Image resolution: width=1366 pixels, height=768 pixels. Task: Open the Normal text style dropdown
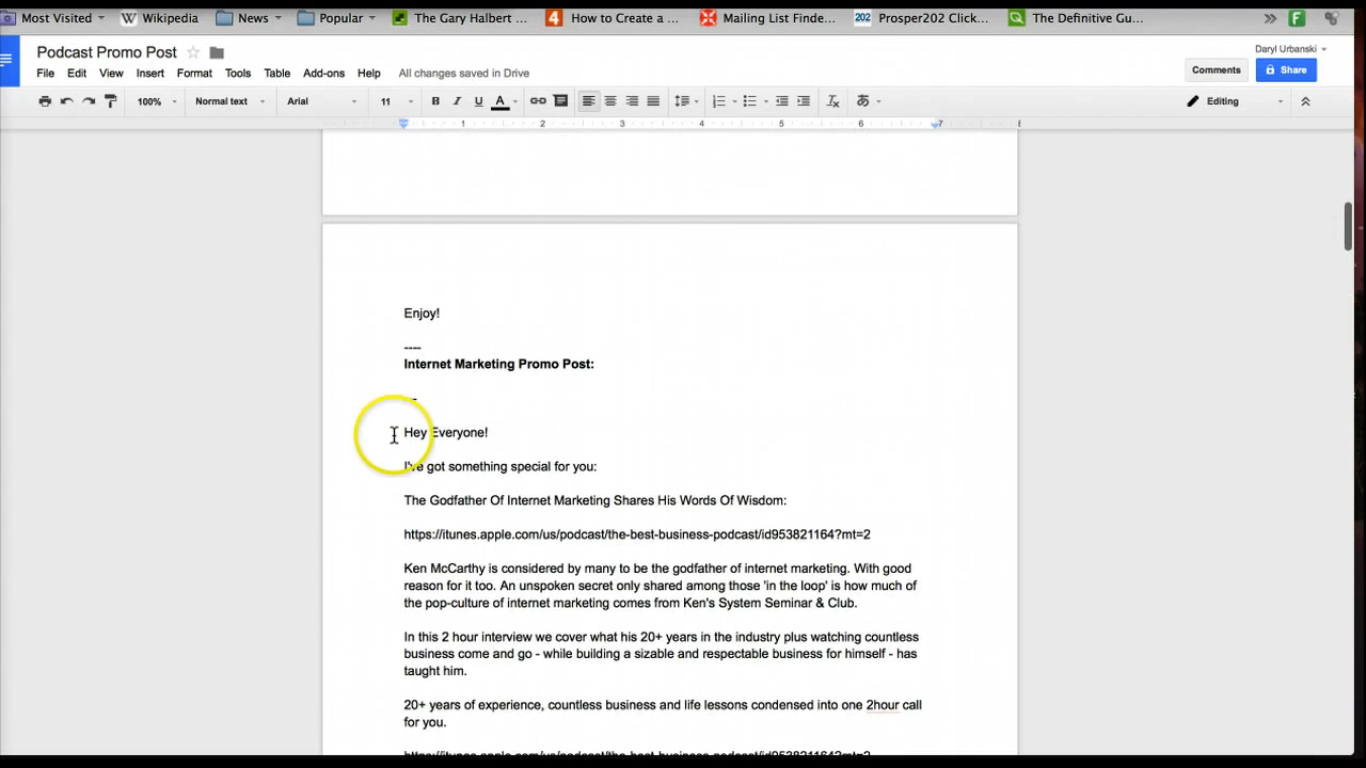(x=230, y=101)
